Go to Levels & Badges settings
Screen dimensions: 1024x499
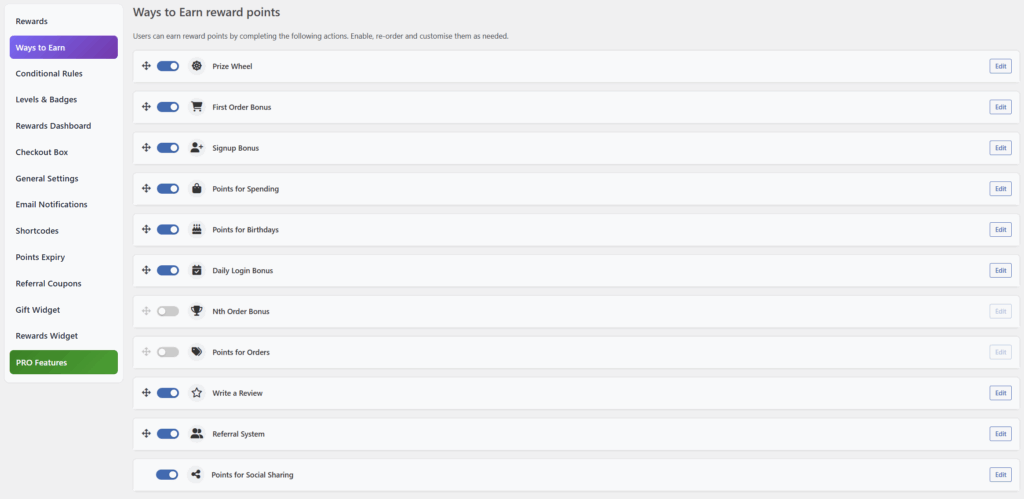click(46, 99)
